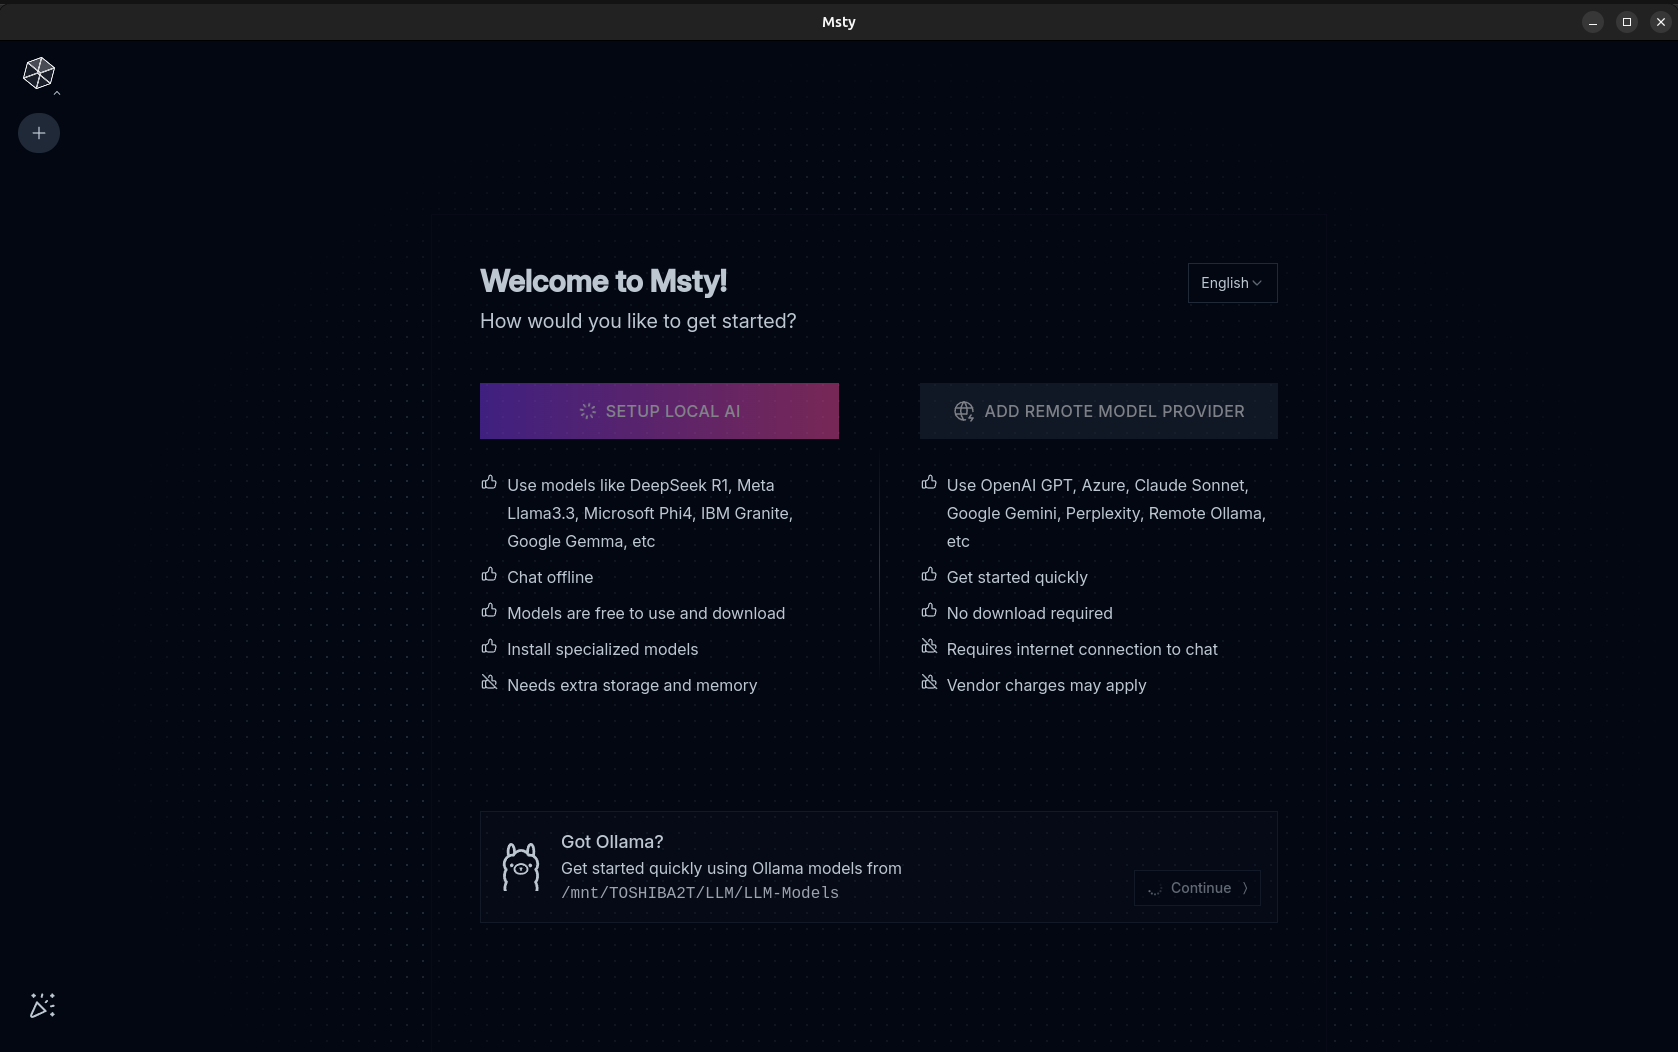Viewport: 1678px width, 1052px height.
Task: Click 'Needs extra storage and memory' text
Action: (632, 685)
